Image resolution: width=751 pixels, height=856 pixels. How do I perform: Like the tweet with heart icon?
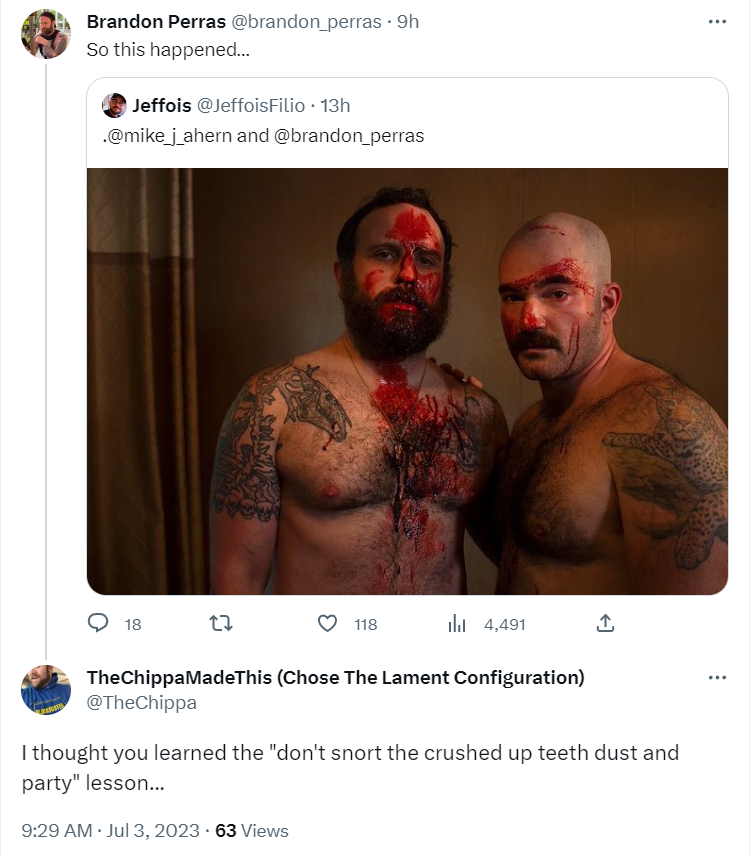point(327,624)
